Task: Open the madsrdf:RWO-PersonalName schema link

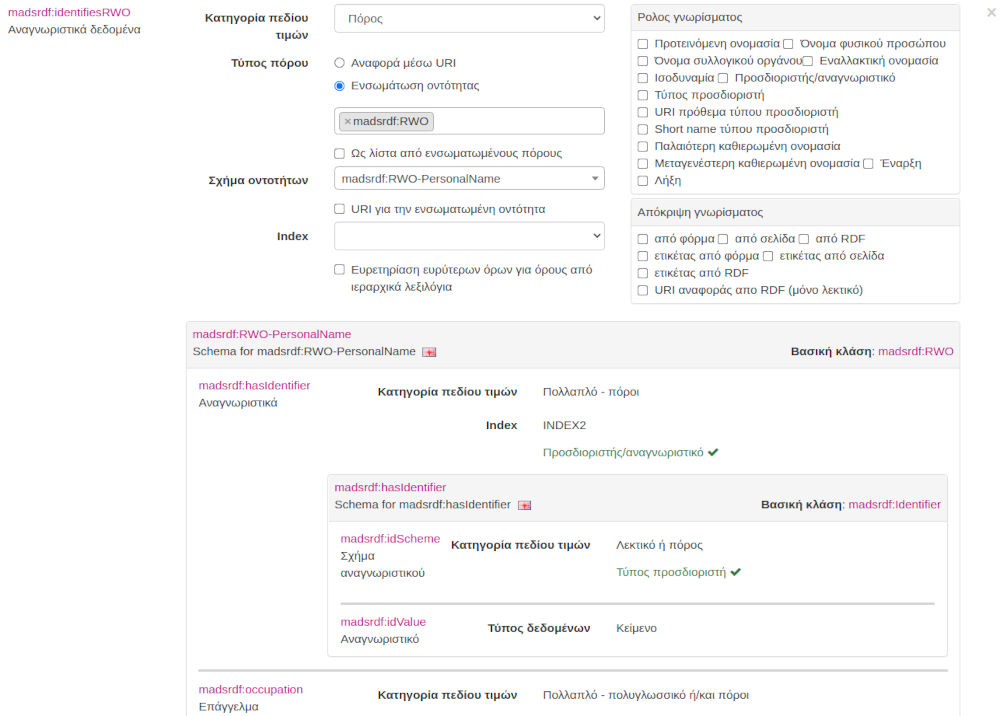Action: tap(271, 334)
